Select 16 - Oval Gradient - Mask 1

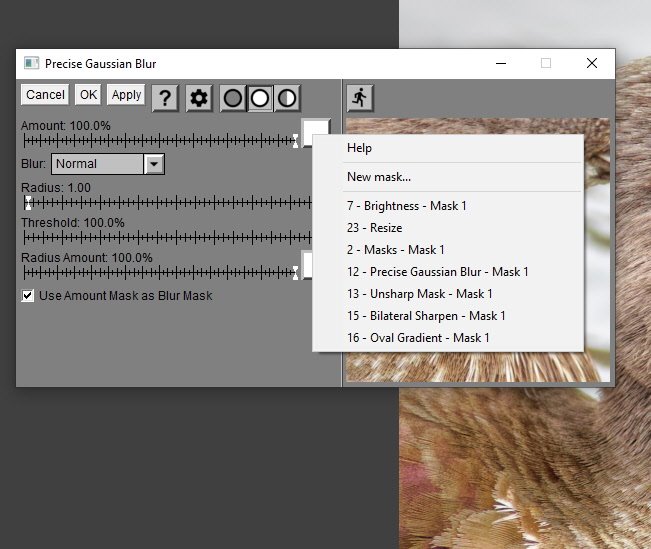point(418,338)
